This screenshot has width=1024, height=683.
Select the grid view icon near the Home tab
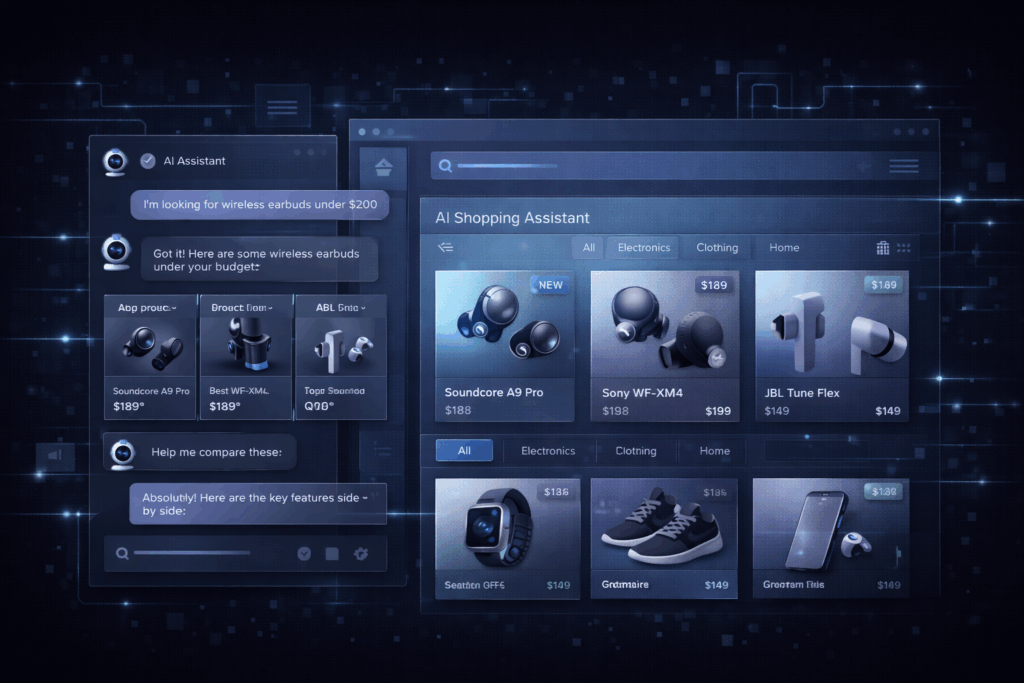(x=904, y=247)
